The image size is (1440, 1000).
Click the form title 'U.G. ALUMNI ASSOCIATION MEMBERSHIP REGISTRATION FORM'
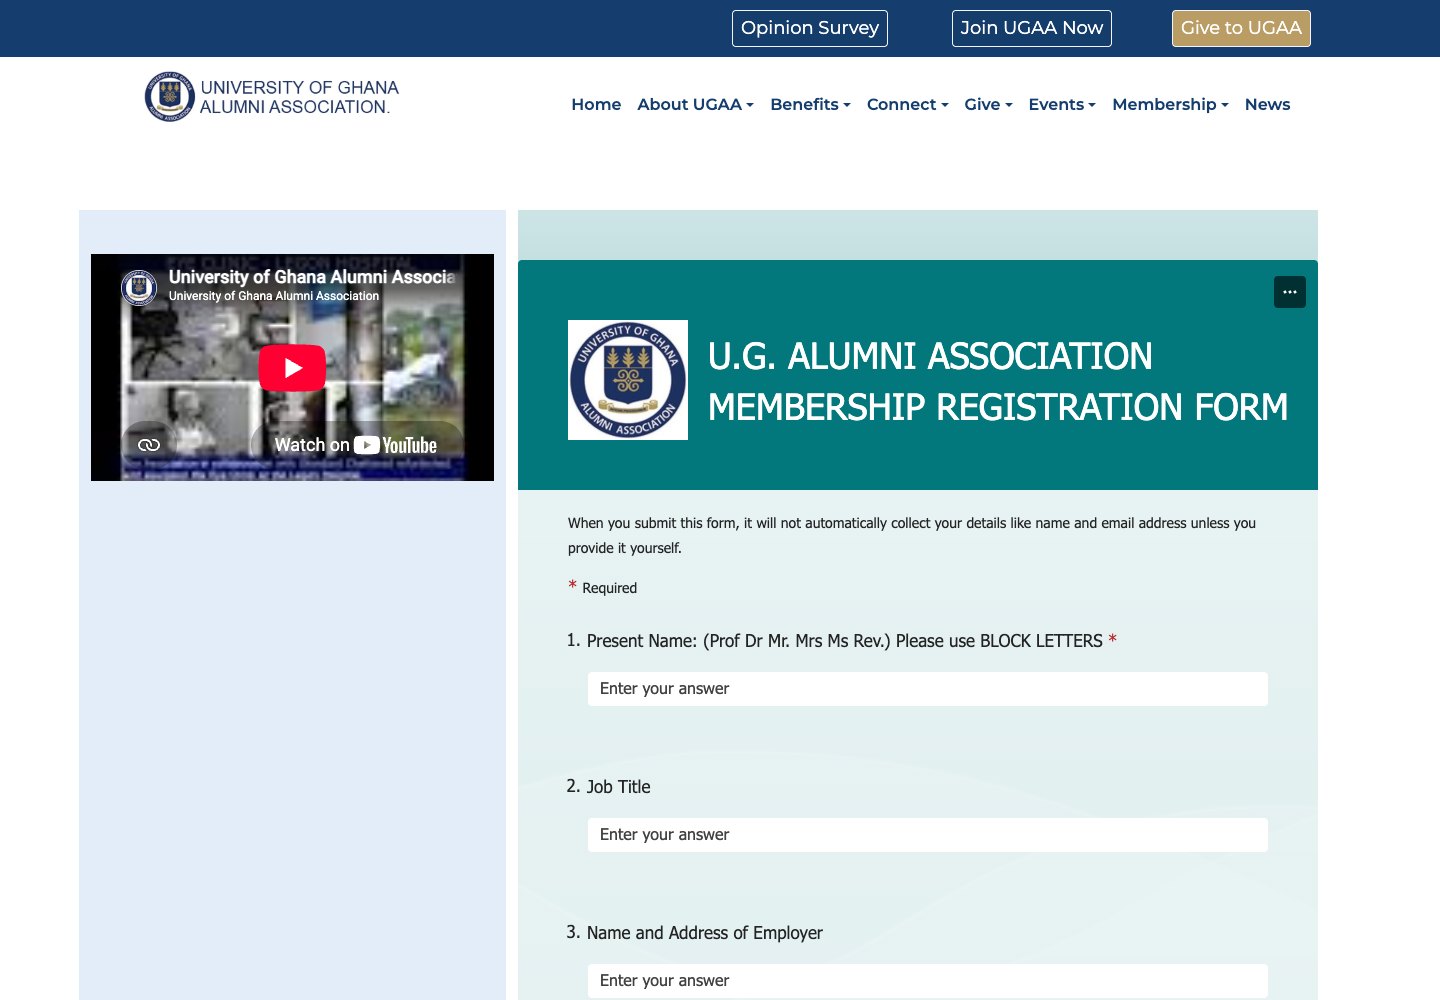[998, 381]
